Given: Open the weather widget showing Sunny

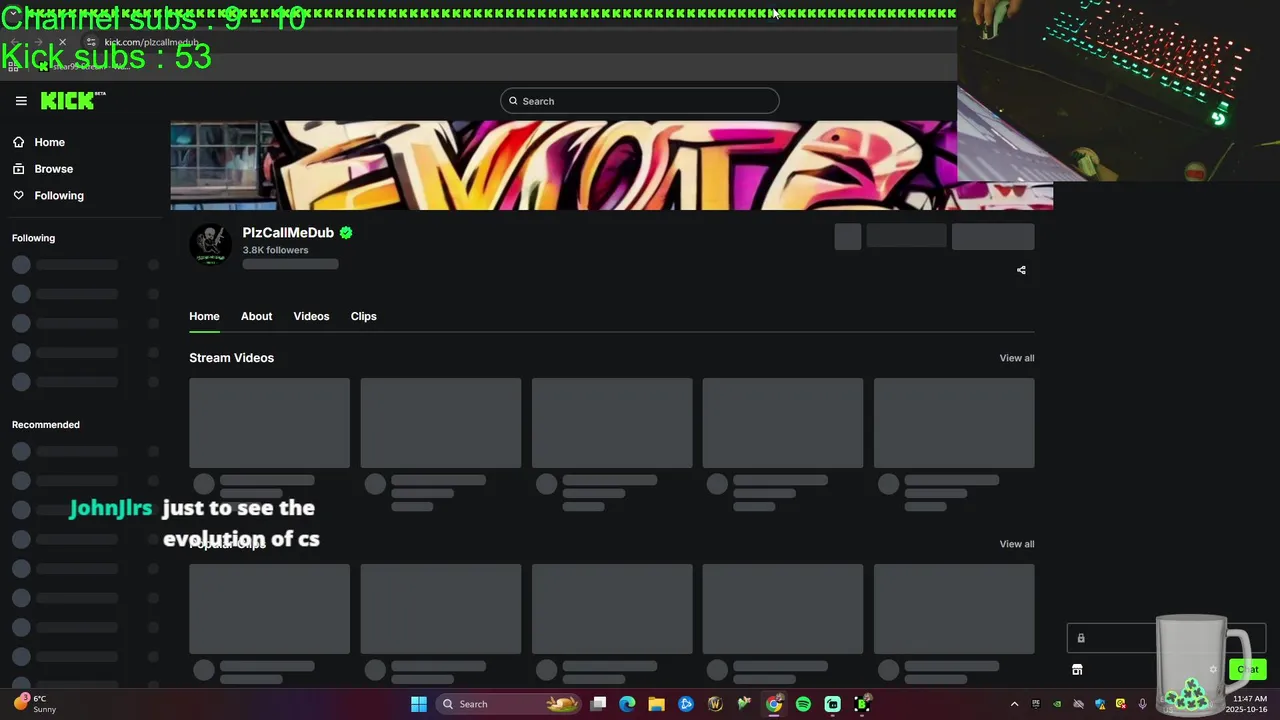Looking at the screenshot, I should (36, 704).
